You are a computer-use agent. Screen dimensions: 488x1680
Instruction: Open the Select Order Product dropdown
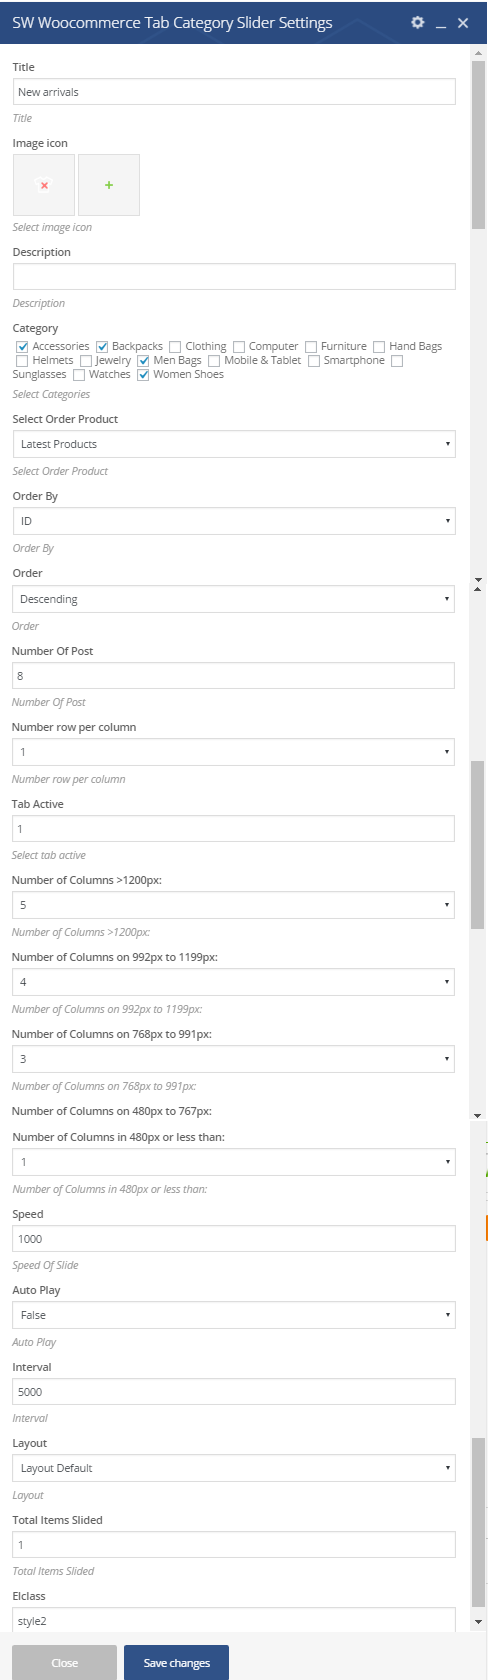click(234, 444)
